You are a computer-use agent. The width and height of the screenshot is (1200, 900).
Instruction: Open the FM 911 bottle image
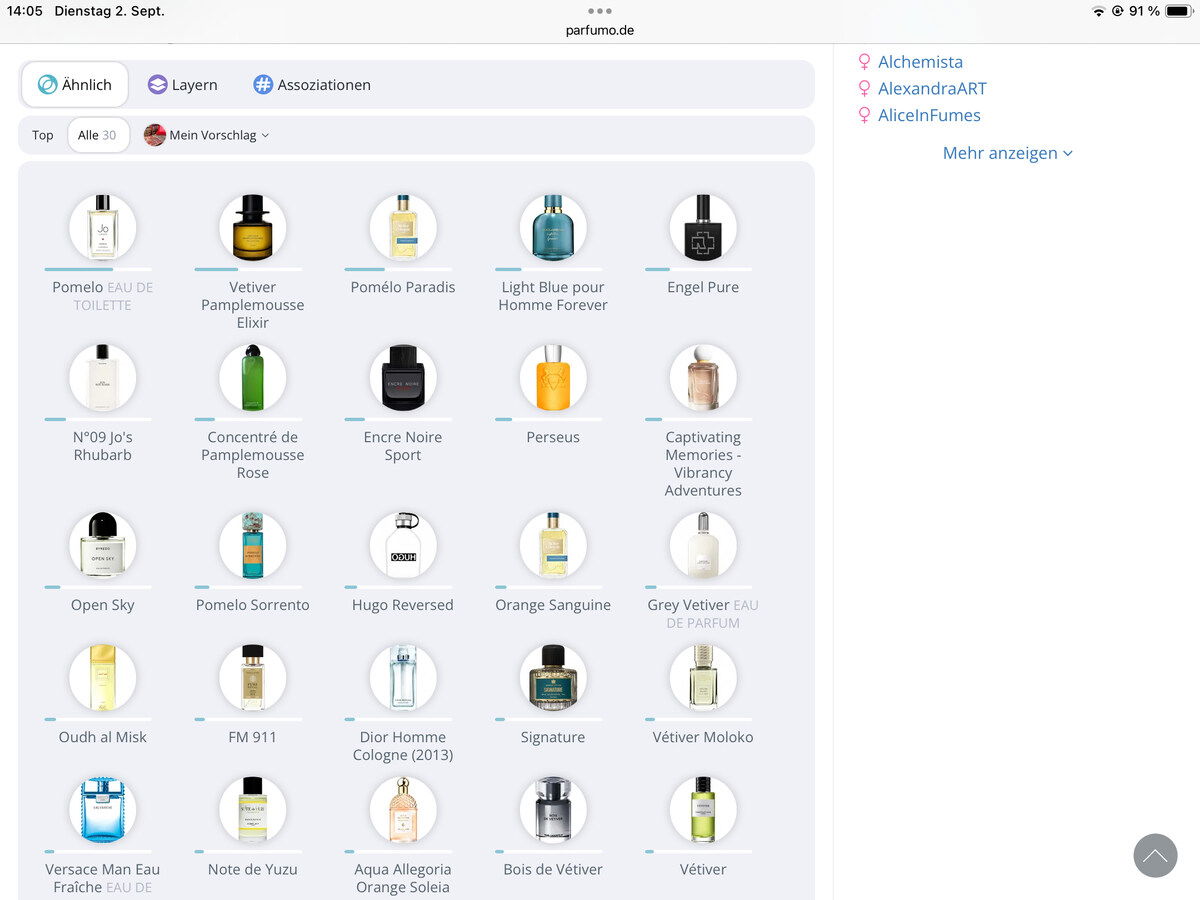(x=253, y=678)
